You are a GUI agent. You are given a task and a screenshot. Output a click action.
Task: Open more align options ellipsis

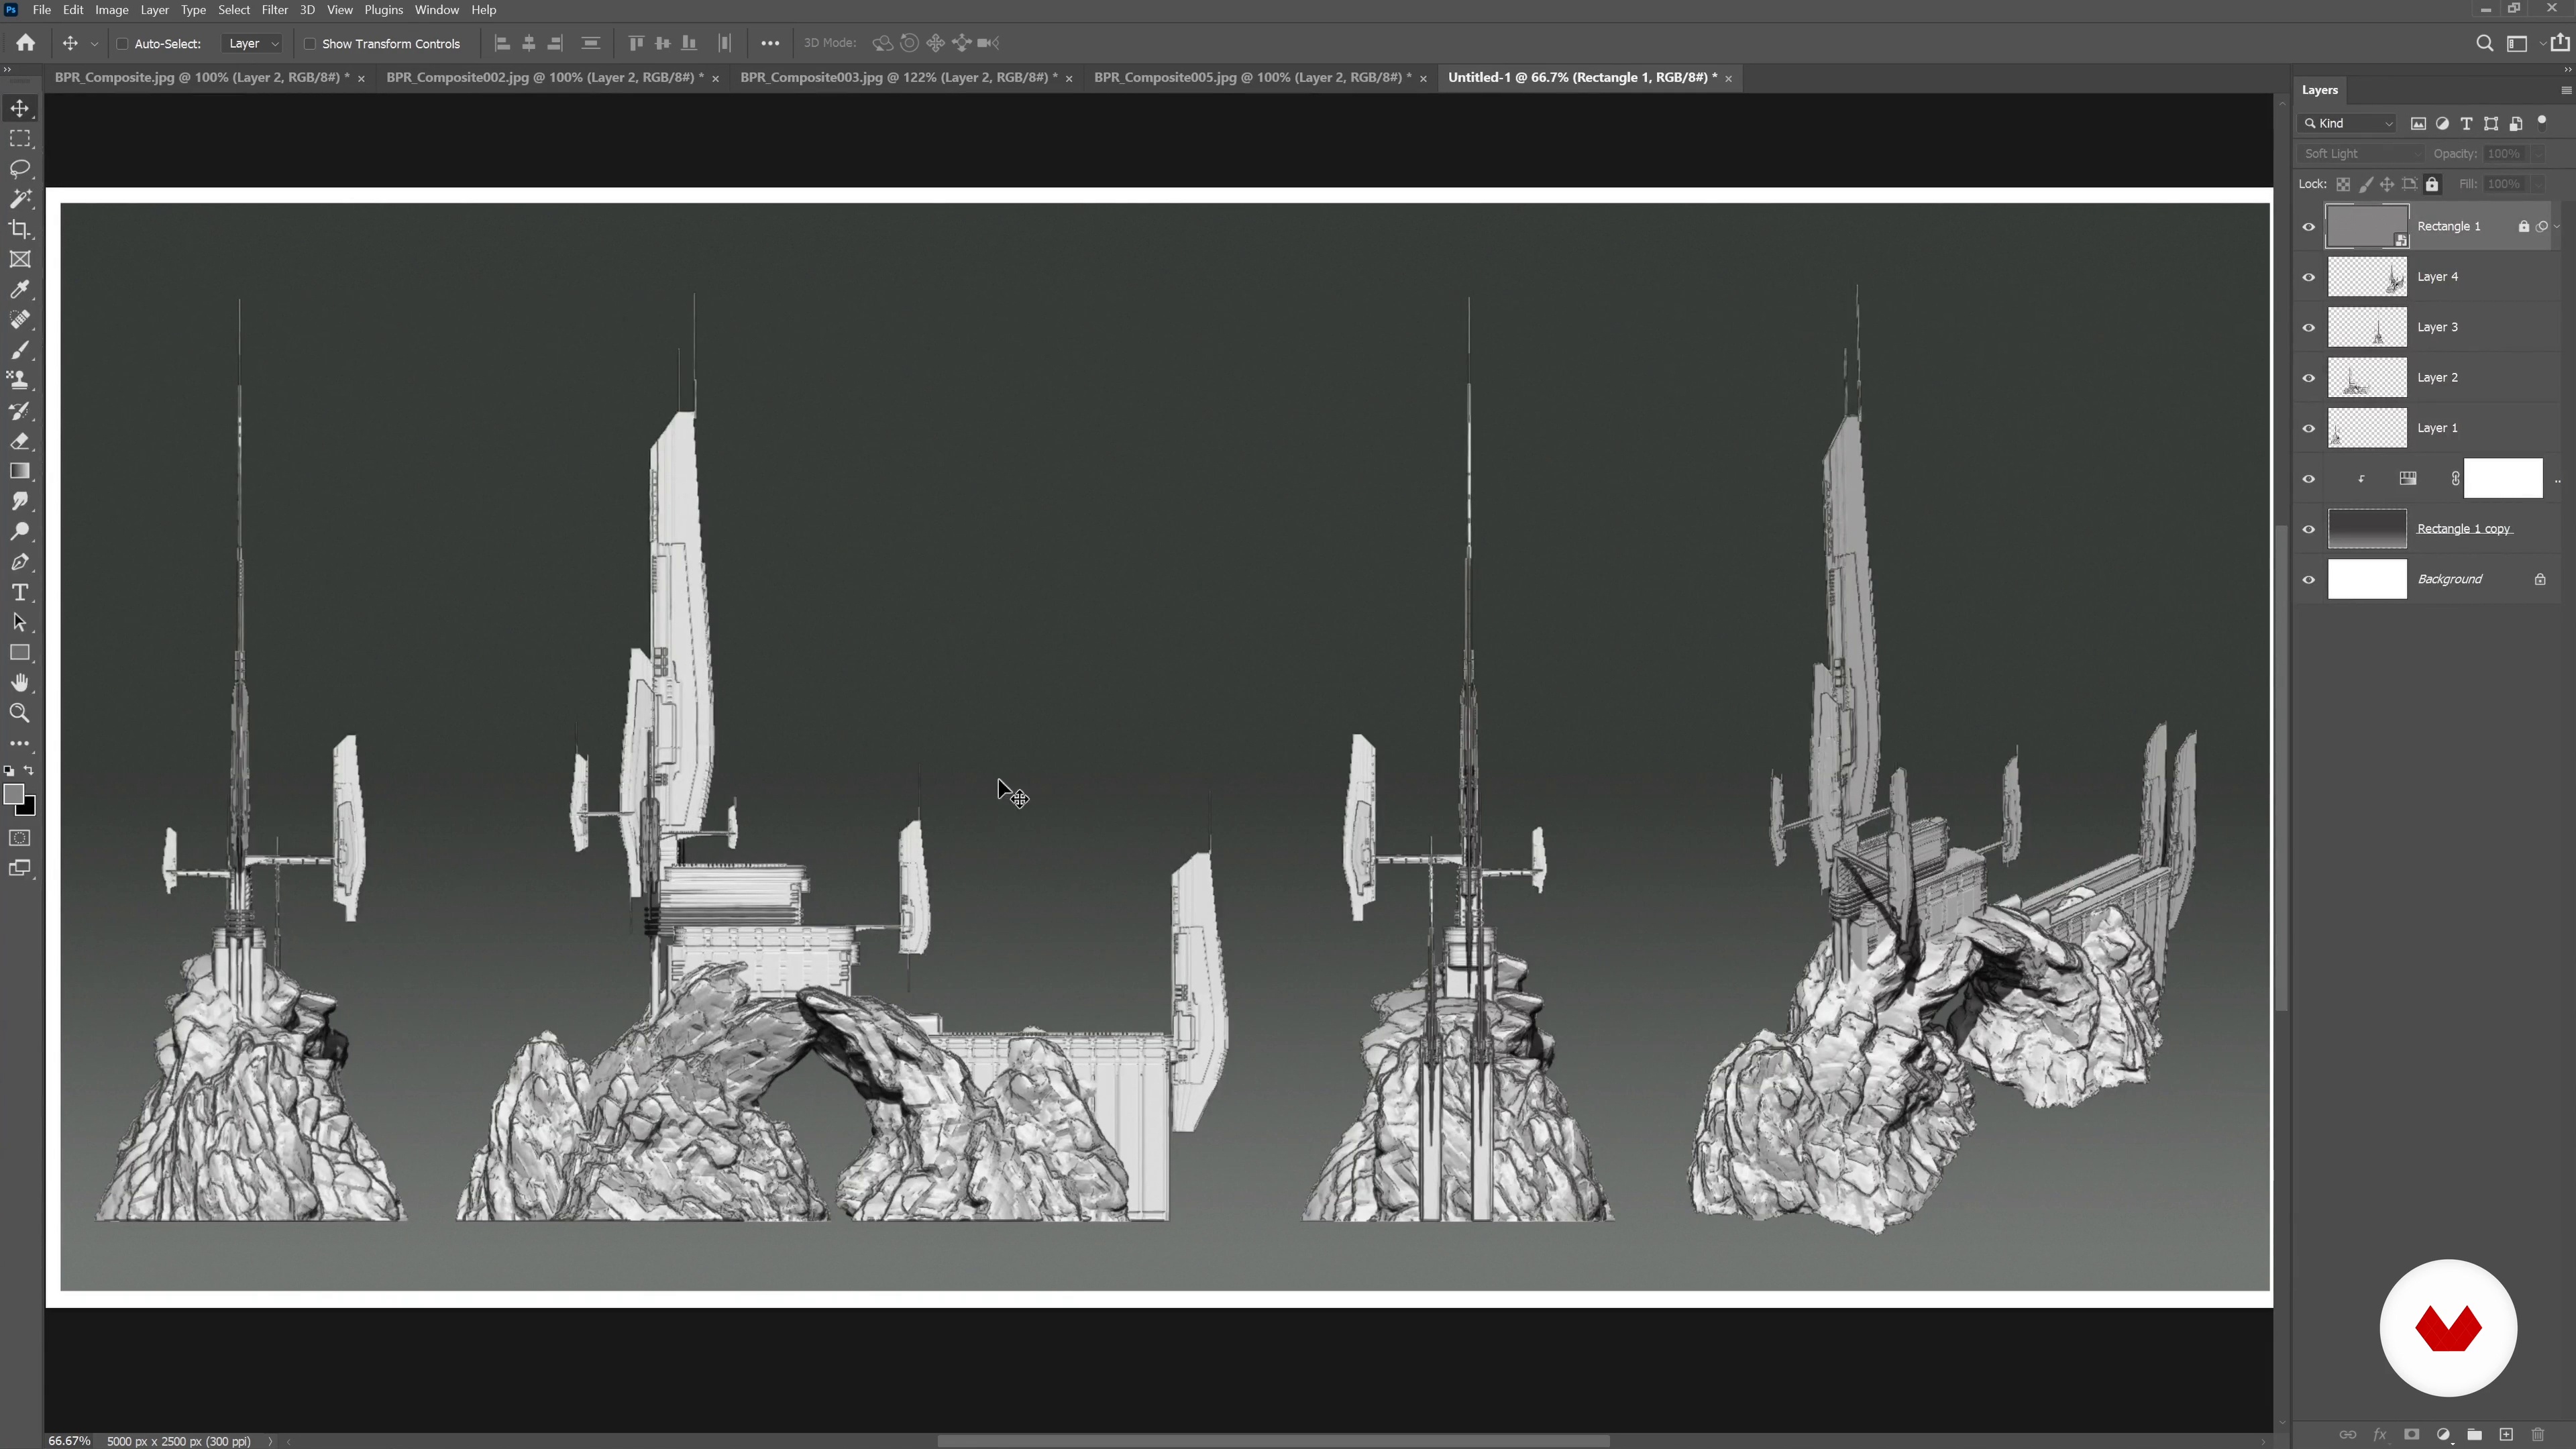coord(769,43)
